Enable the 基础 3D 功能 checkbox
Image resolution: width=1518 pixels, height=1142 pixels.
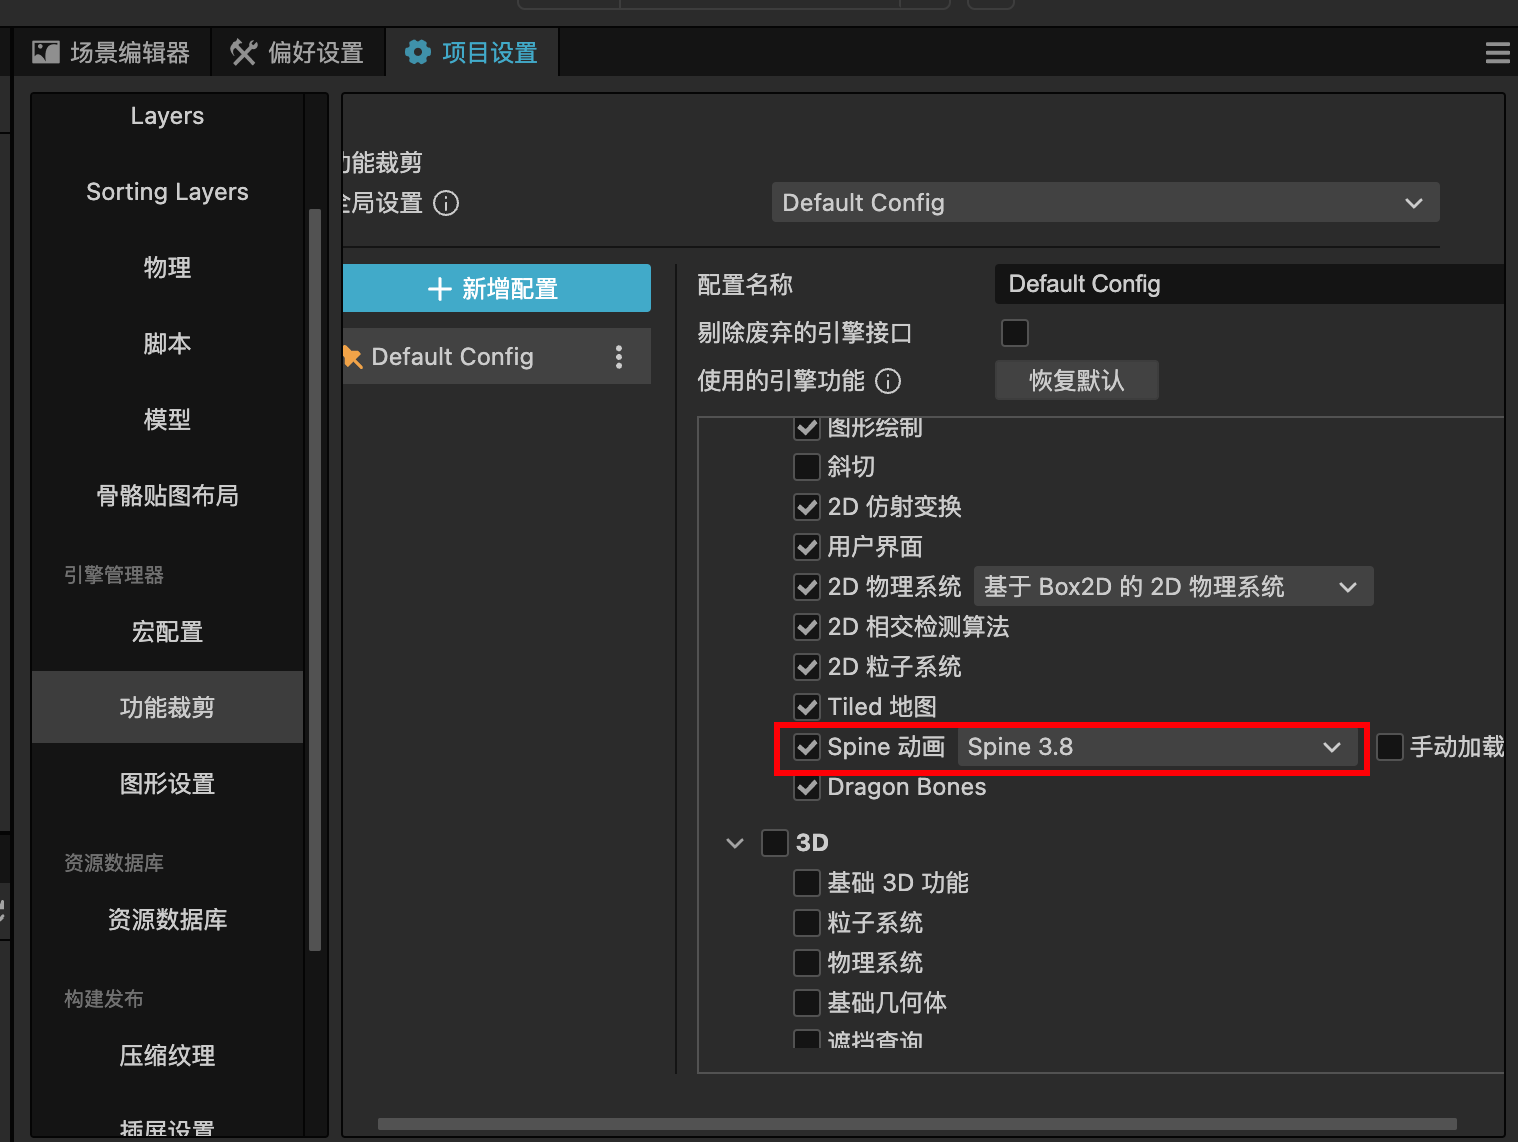tap(807, 883)
